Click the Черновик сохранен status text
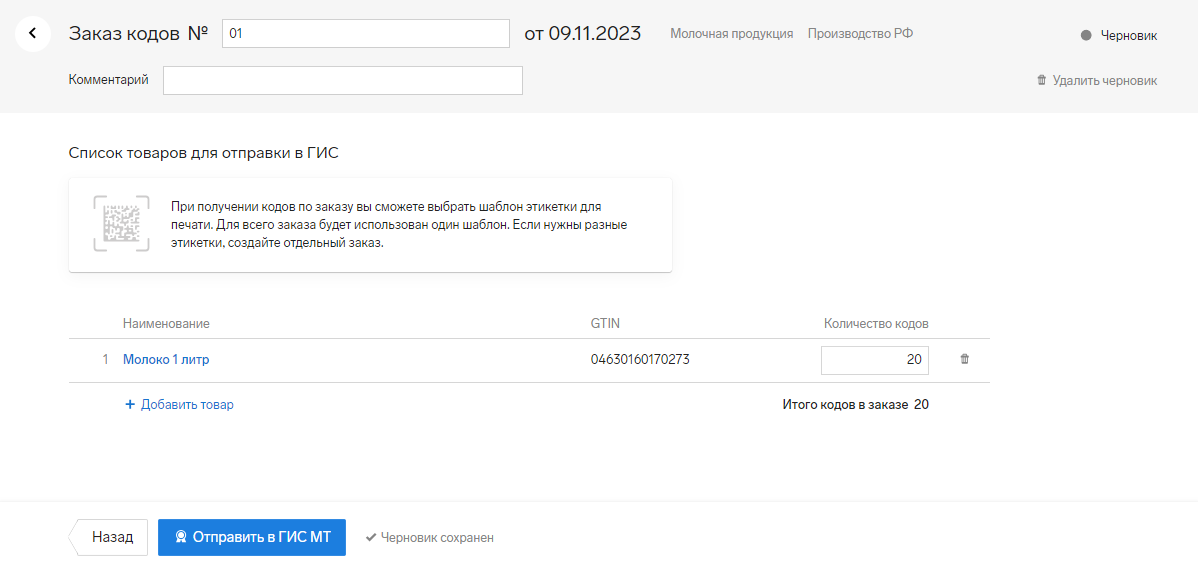This screenshot has height=572, width=1198. click(429, 538)
